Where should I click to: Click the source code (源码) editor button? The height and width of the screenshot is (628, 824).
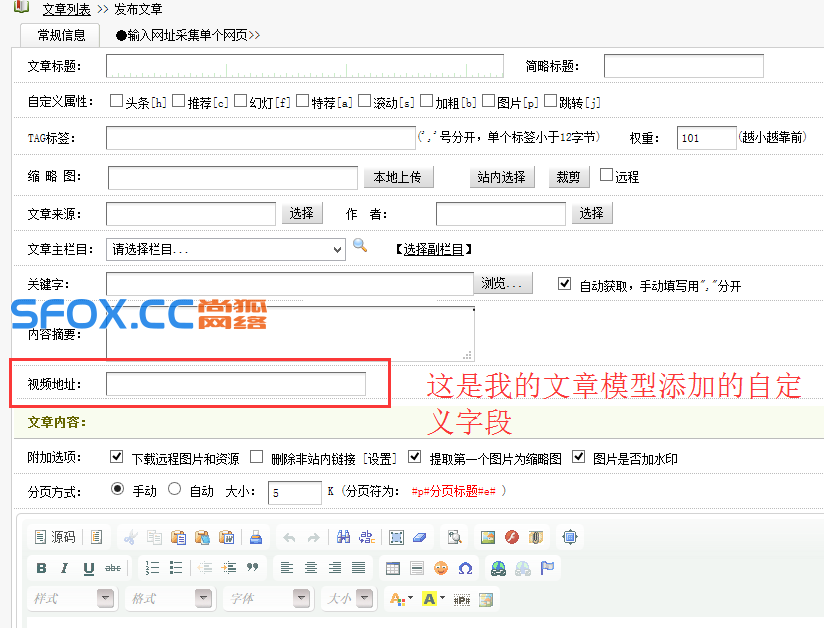[x=55, y=537]
